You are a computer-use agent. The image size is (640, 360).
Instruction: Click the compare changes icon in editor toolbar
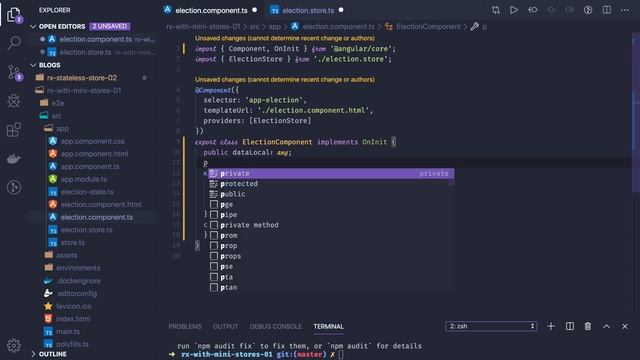coord(496,10)
